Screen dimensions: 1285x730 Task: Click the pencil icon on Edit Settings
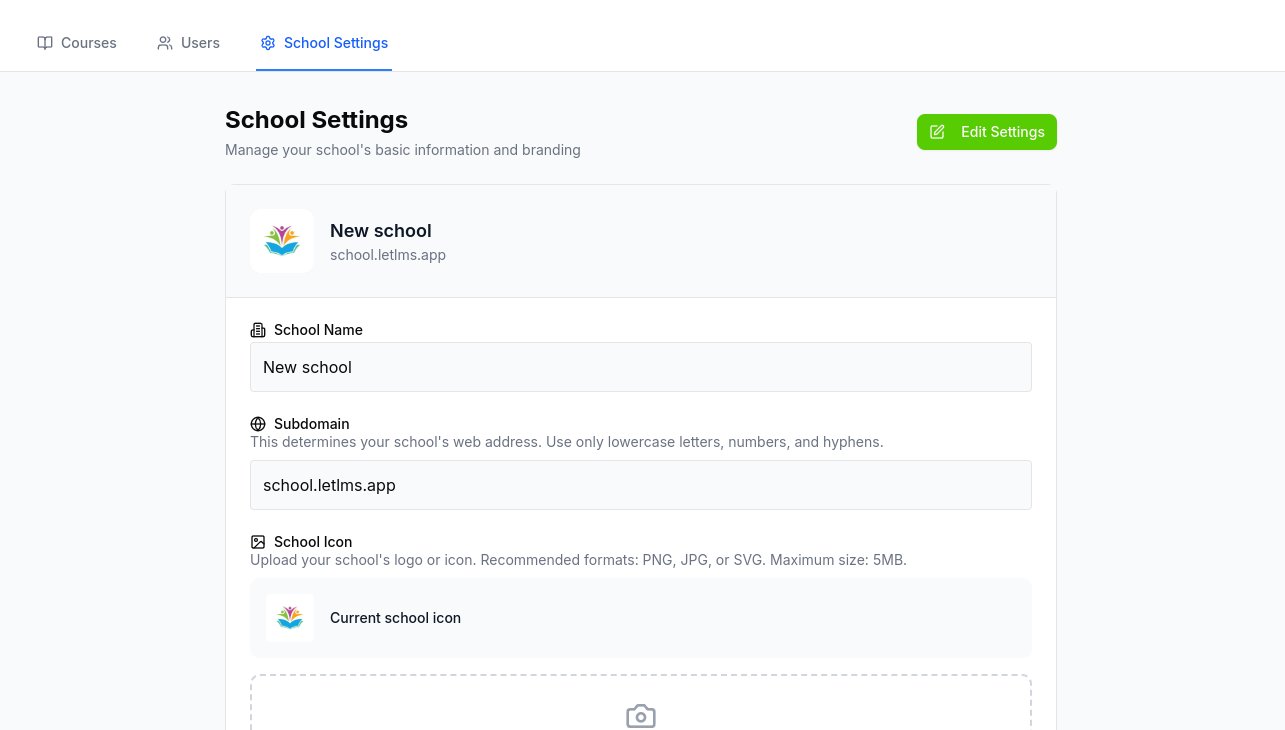937,131
